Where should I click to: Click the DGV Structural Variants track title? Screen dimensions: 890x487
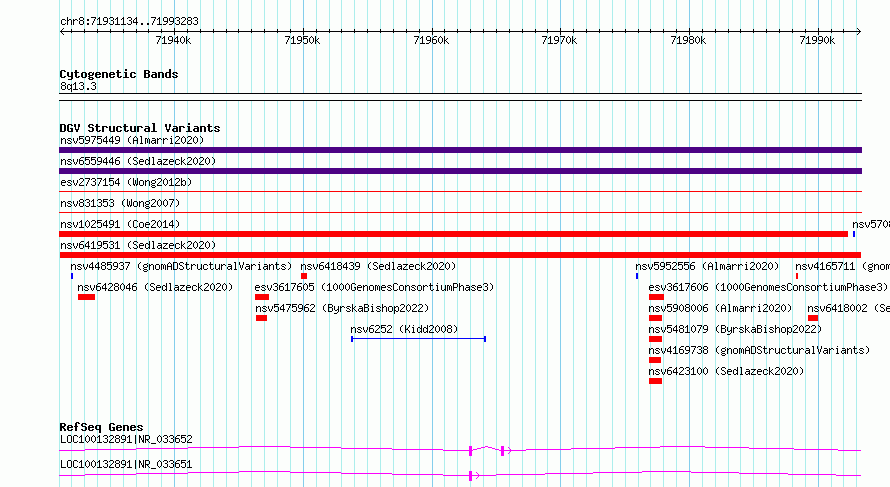point(140,128)
